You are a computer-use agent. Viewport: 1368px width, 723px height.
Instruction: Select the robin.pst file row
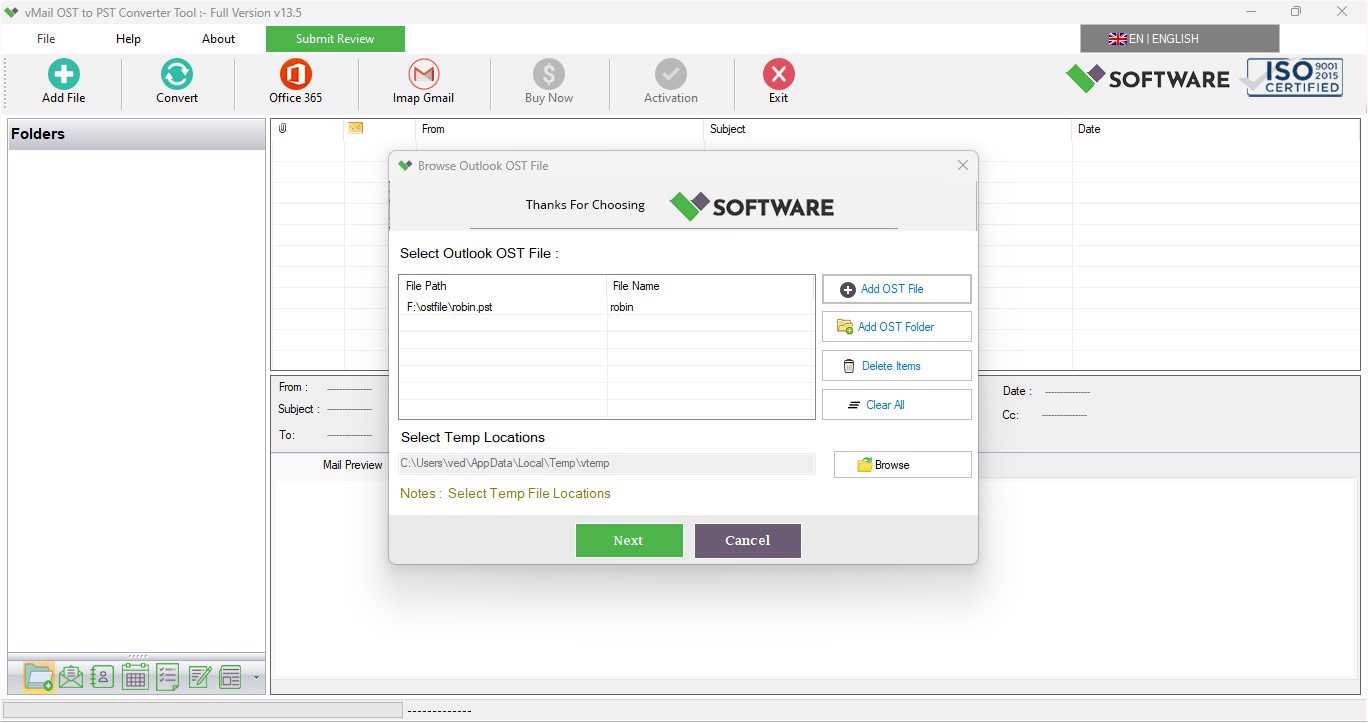[x=606, y=307]
